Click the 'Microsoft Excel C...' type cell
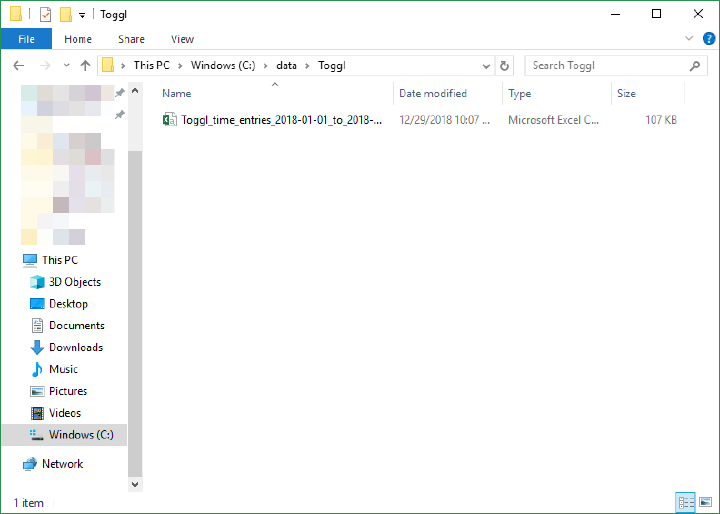Image resolution: width=720 pixels, height=514 pixels. (x=553, y=120)
